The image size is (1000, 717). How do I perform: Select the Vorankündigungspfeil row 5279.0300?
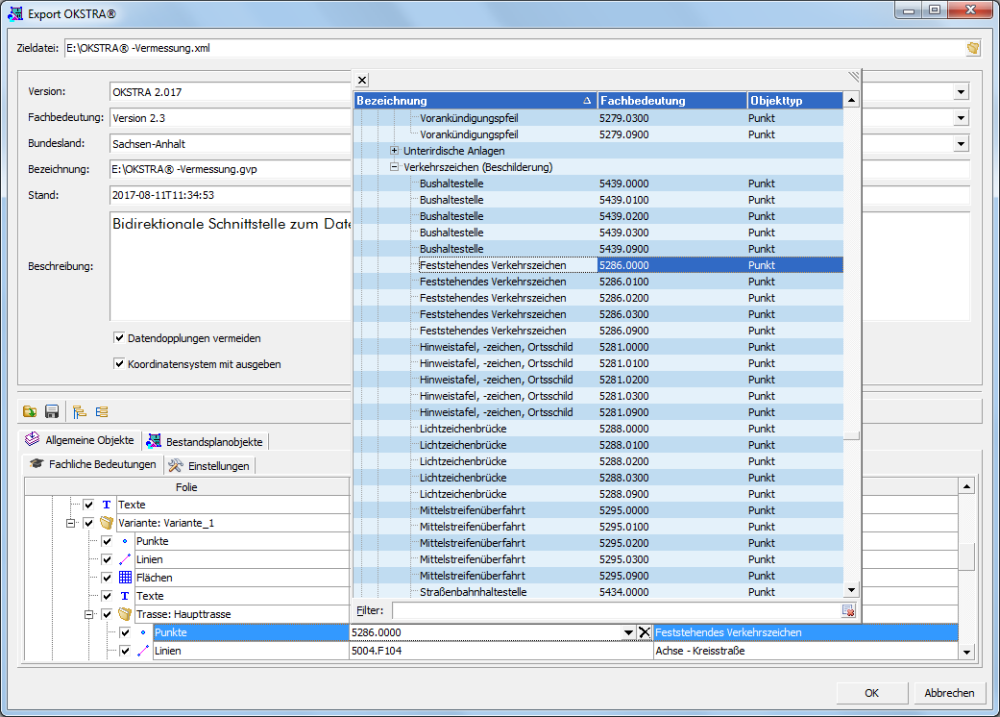coord(598,118)
